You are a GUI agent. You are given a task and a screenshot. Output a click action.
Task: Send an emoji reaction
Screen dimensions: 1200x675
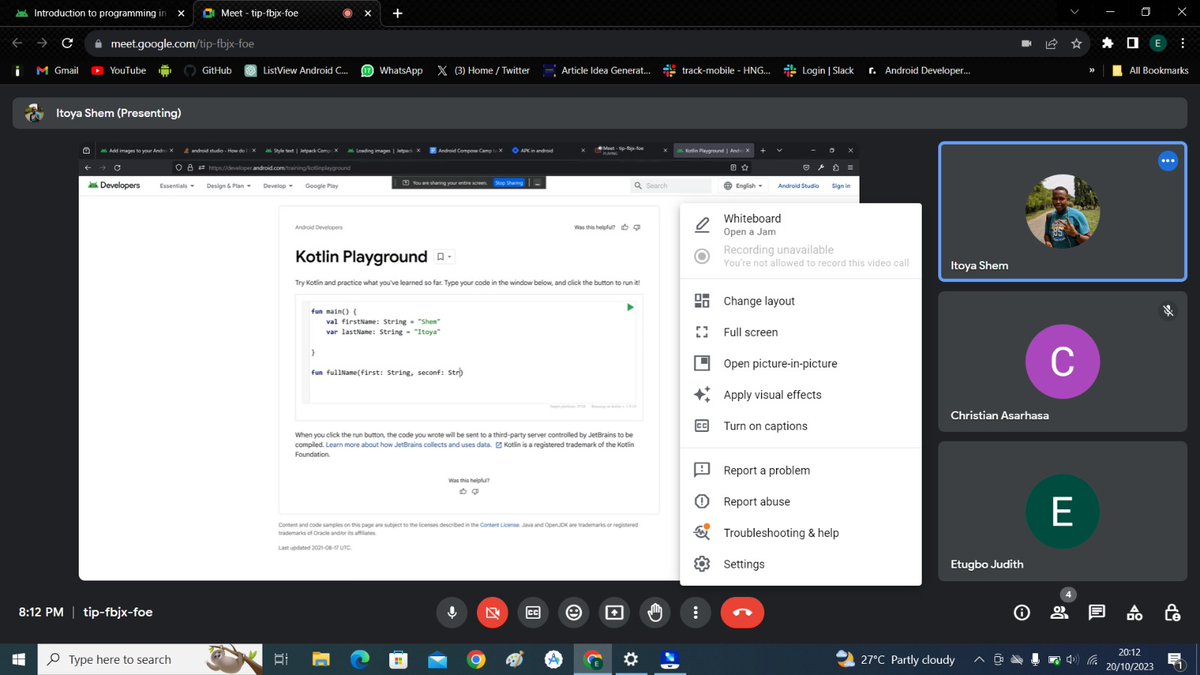(x=573, y=612)
